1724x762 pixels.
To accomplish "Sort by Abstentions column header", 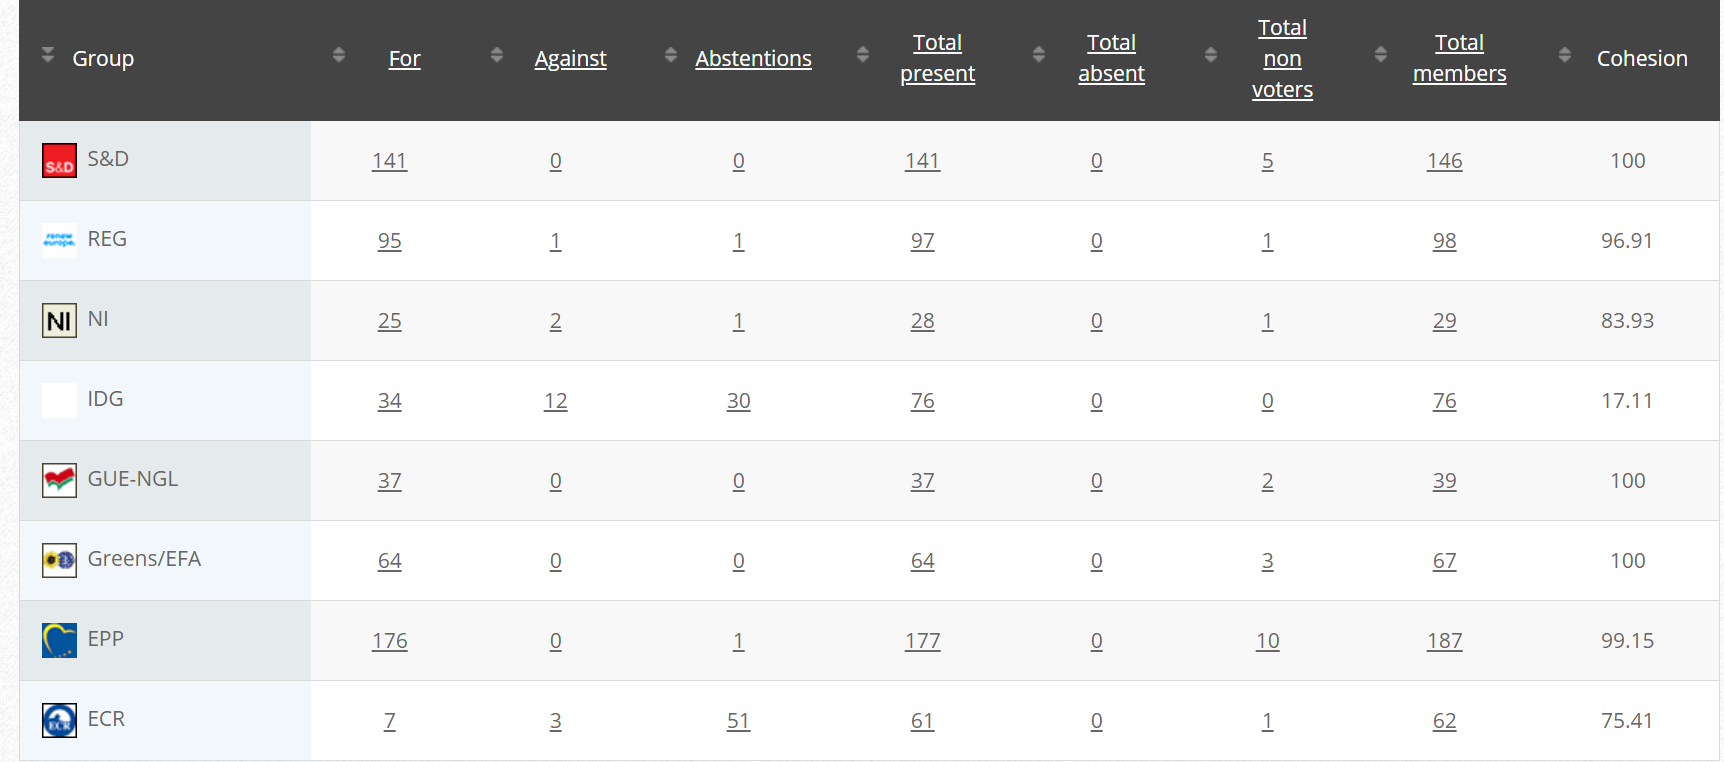I will (753, 59).
